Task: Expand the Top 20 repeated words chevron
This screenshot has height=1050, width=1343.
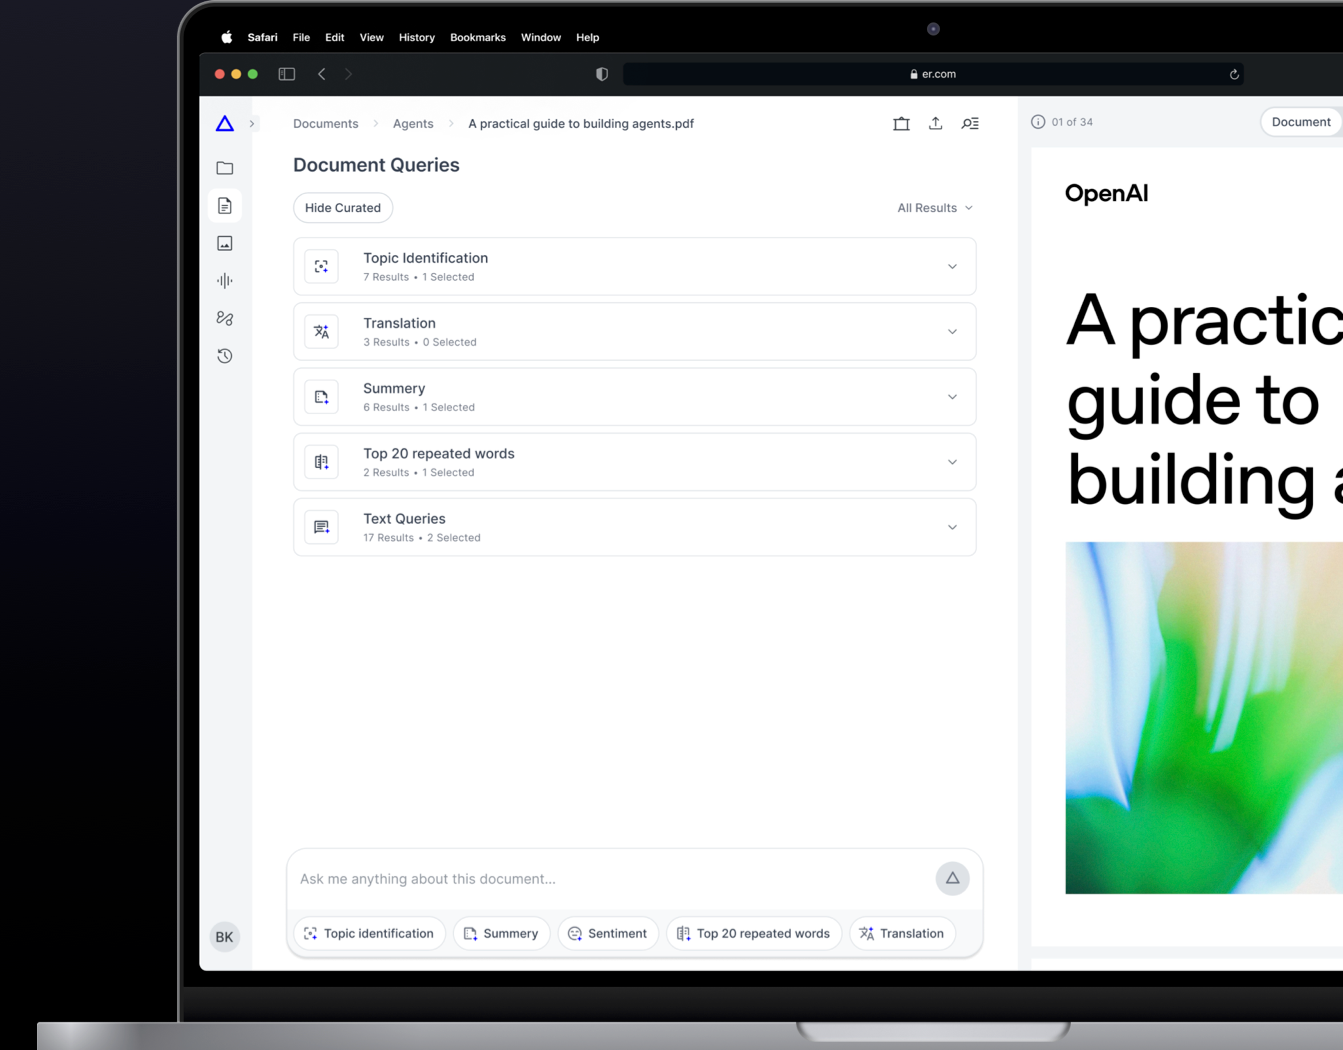Action: [952, 462]
